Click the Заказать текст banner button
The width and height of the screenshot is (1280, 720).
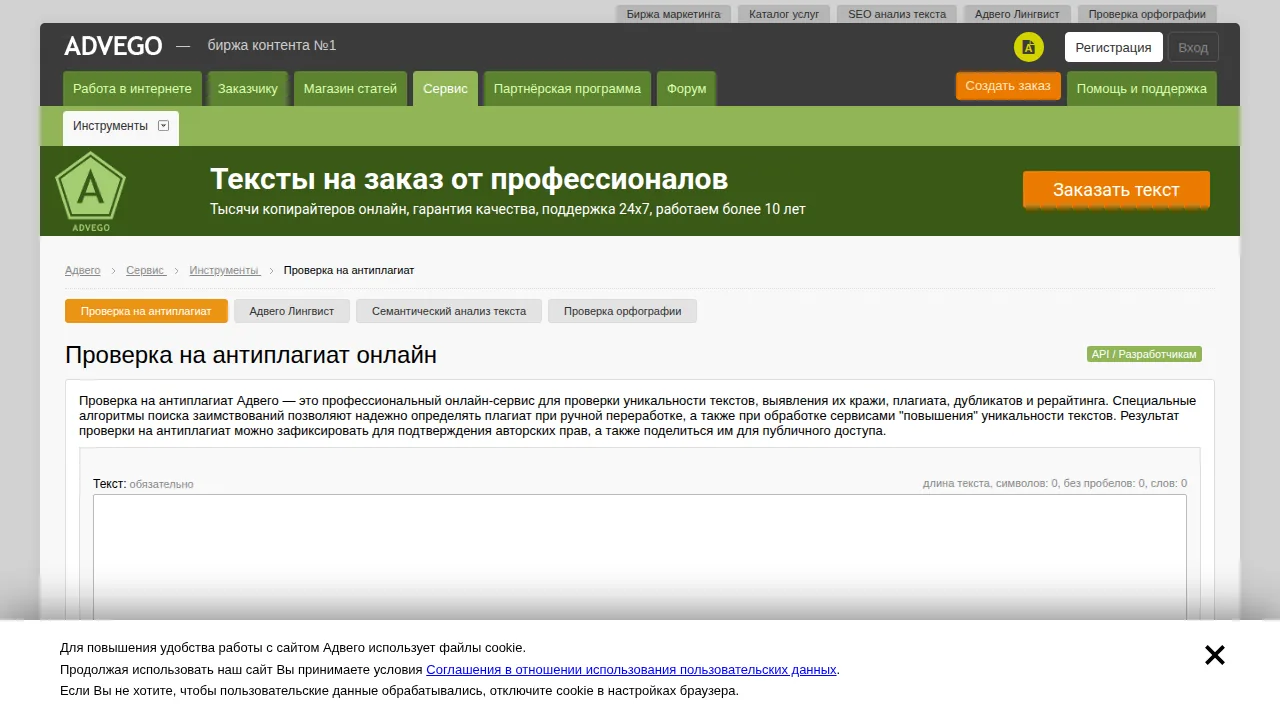coord(1116,190)
